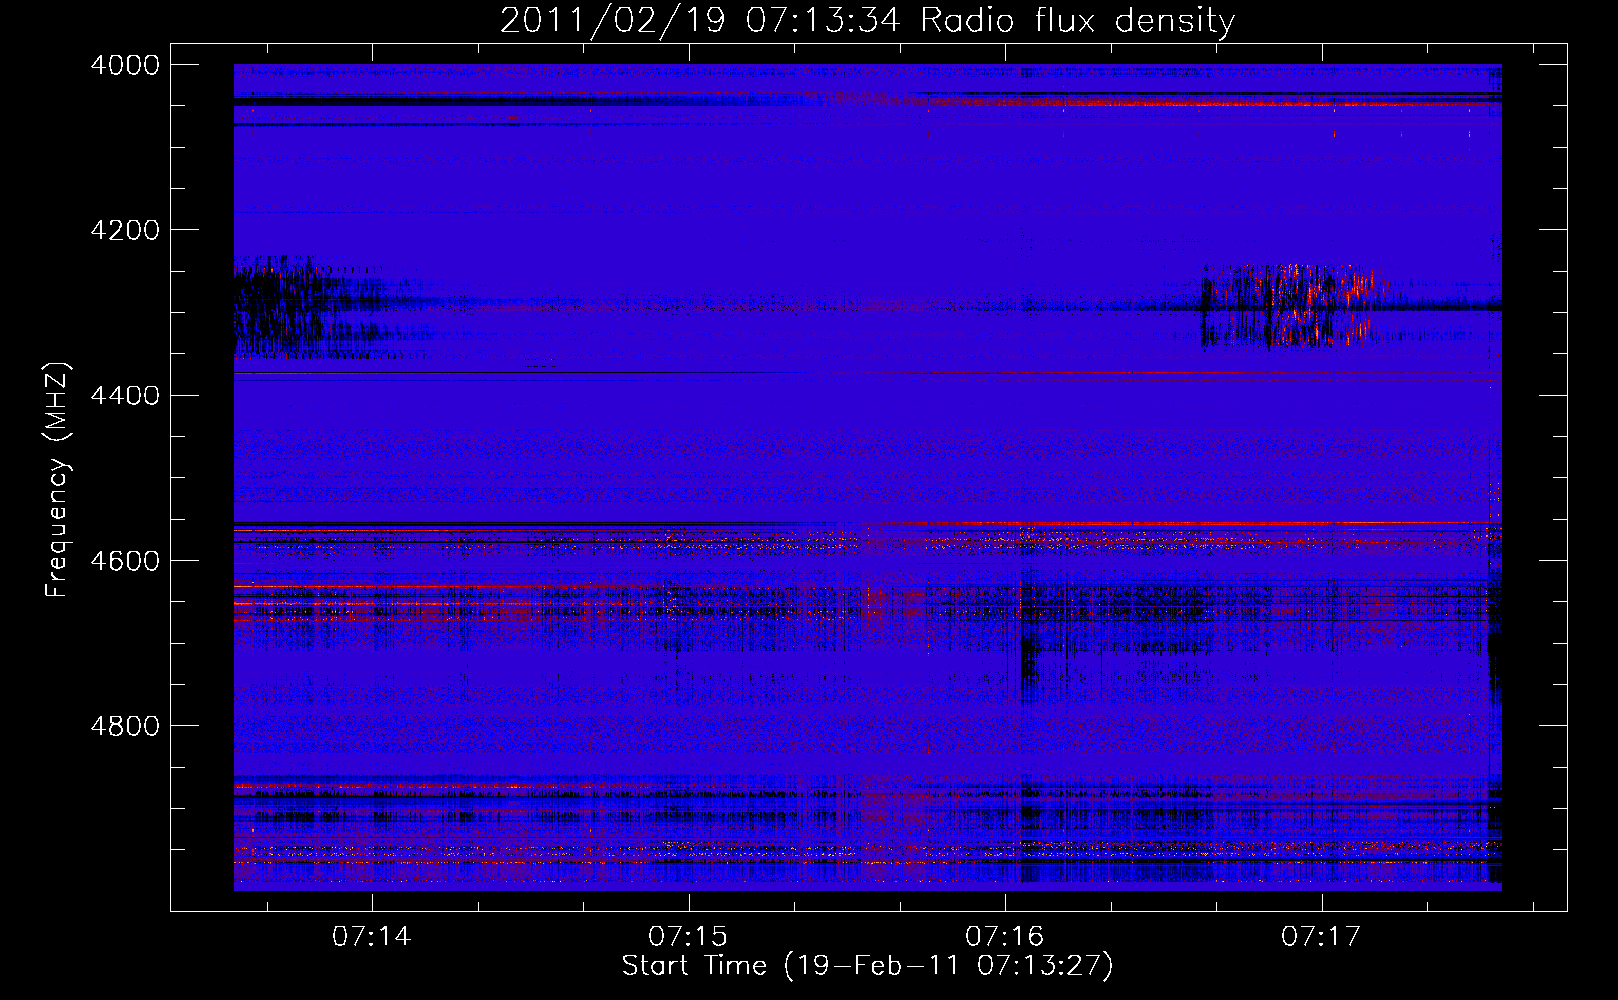The image size is (1618, 1000).
Task: Click the 07:17 time axis label
Action: 1321,936
